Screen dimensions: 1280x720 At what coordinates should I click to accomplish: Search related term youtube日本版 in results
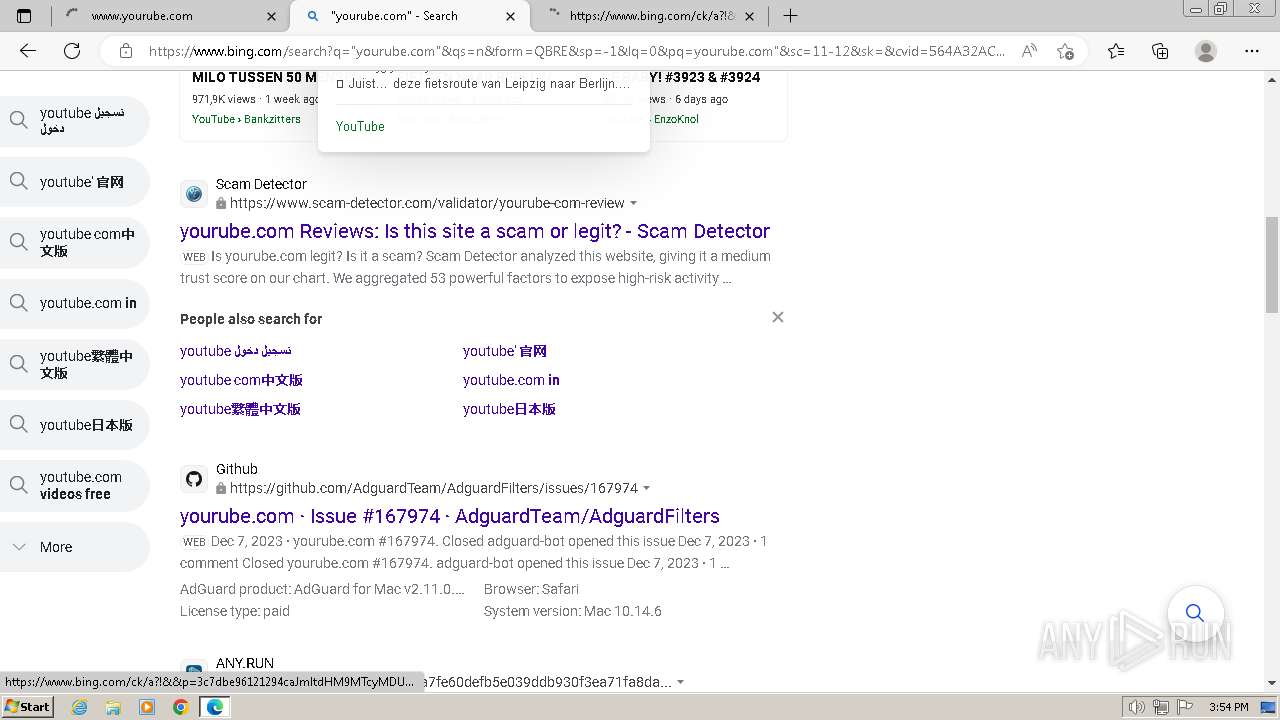(509, 409)
